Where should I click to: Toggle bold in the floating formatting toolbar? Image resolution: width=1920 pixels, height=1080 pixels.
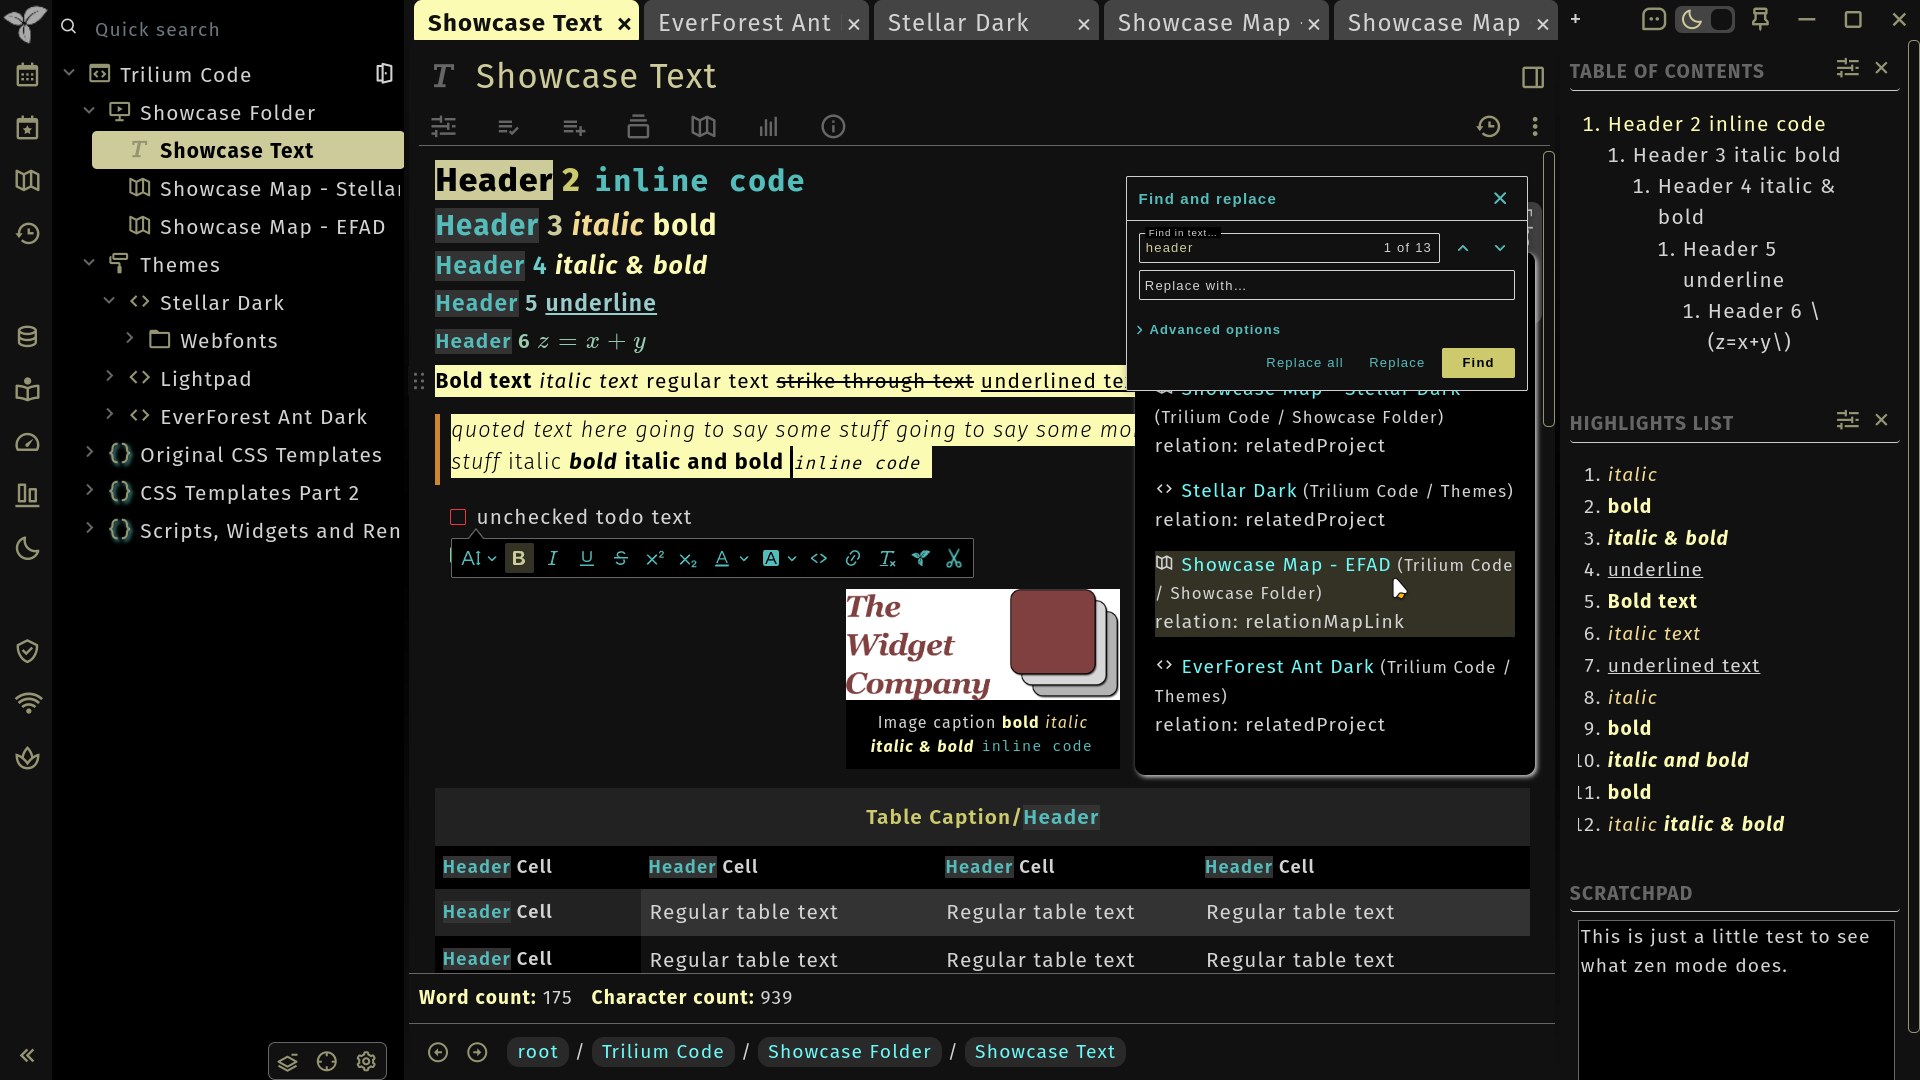(518, 559)
